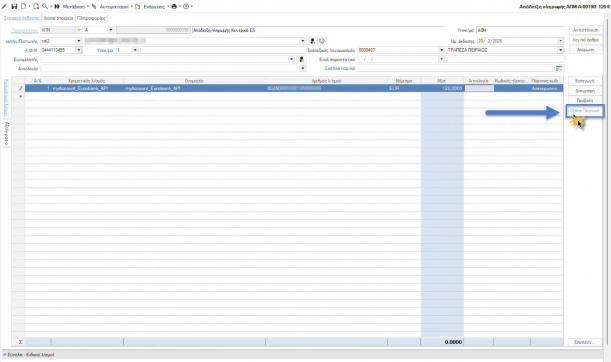This screenshot has height=362, width=611.
Task: Expand the bank account 0000407 dropdown
Action: [x=441, y=50]
